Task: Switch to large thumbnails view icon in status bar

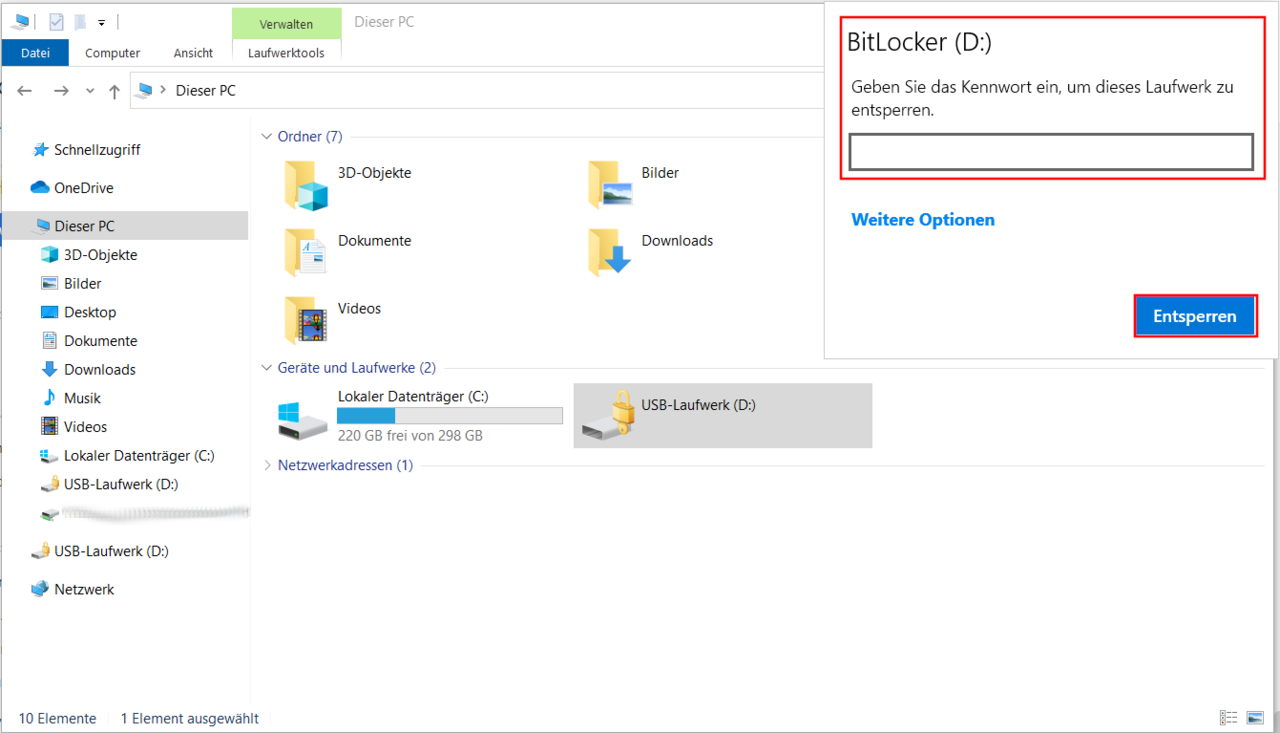Action: (x=1256, y=718)
